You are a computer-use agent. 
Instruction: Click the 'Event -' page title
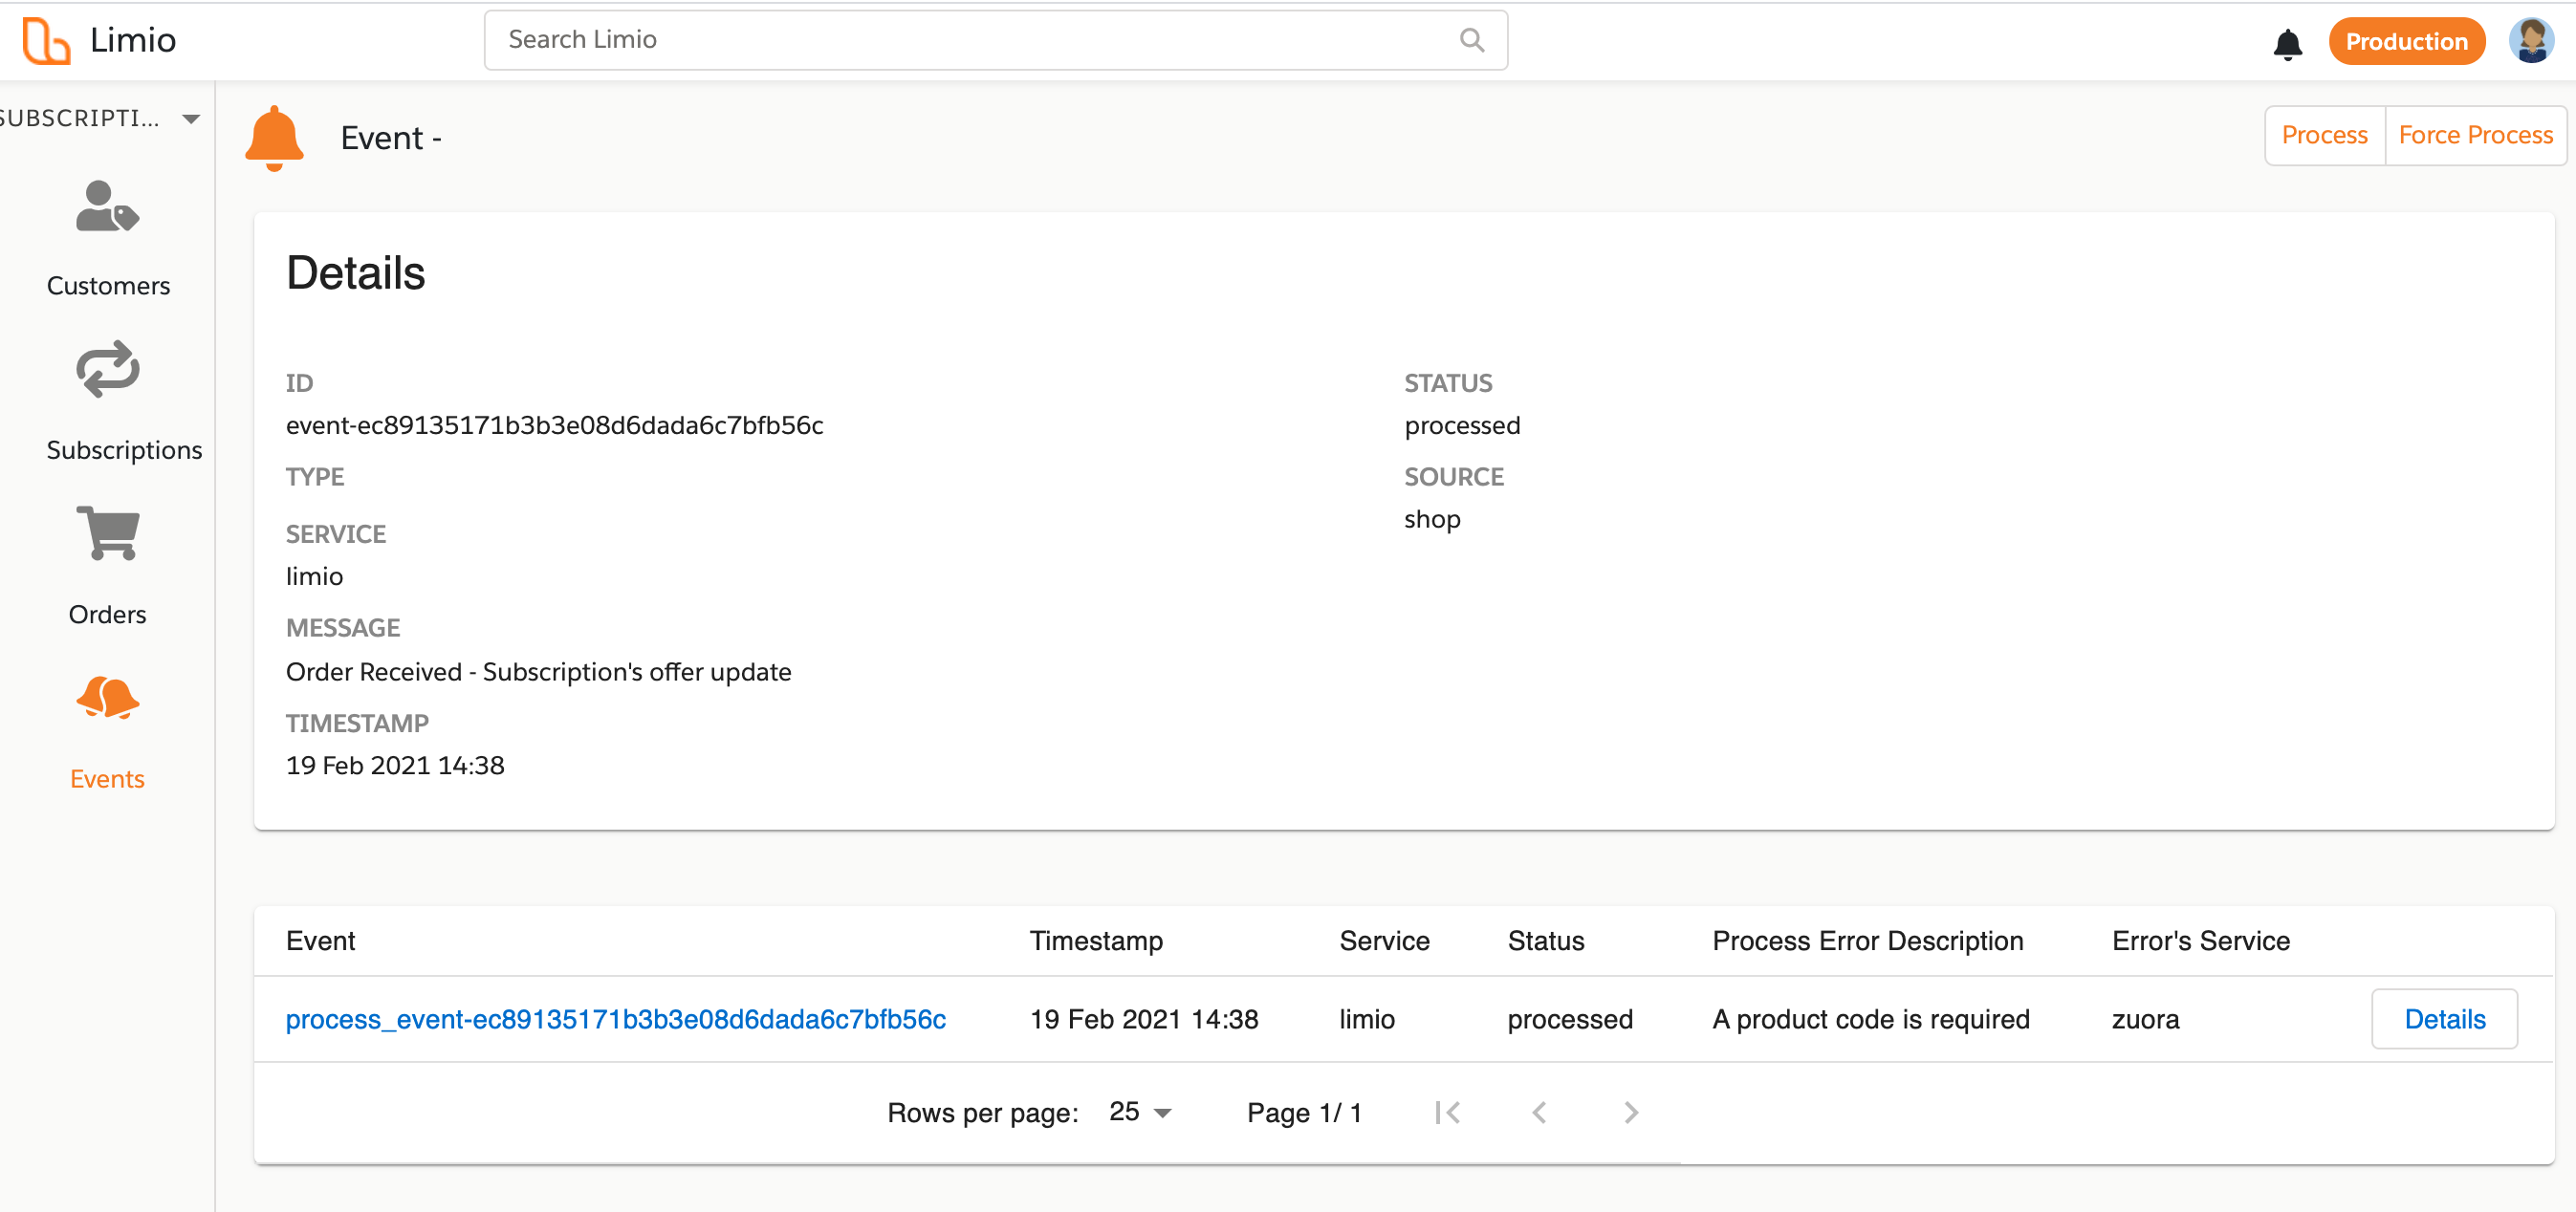click(x=391, y=138)
